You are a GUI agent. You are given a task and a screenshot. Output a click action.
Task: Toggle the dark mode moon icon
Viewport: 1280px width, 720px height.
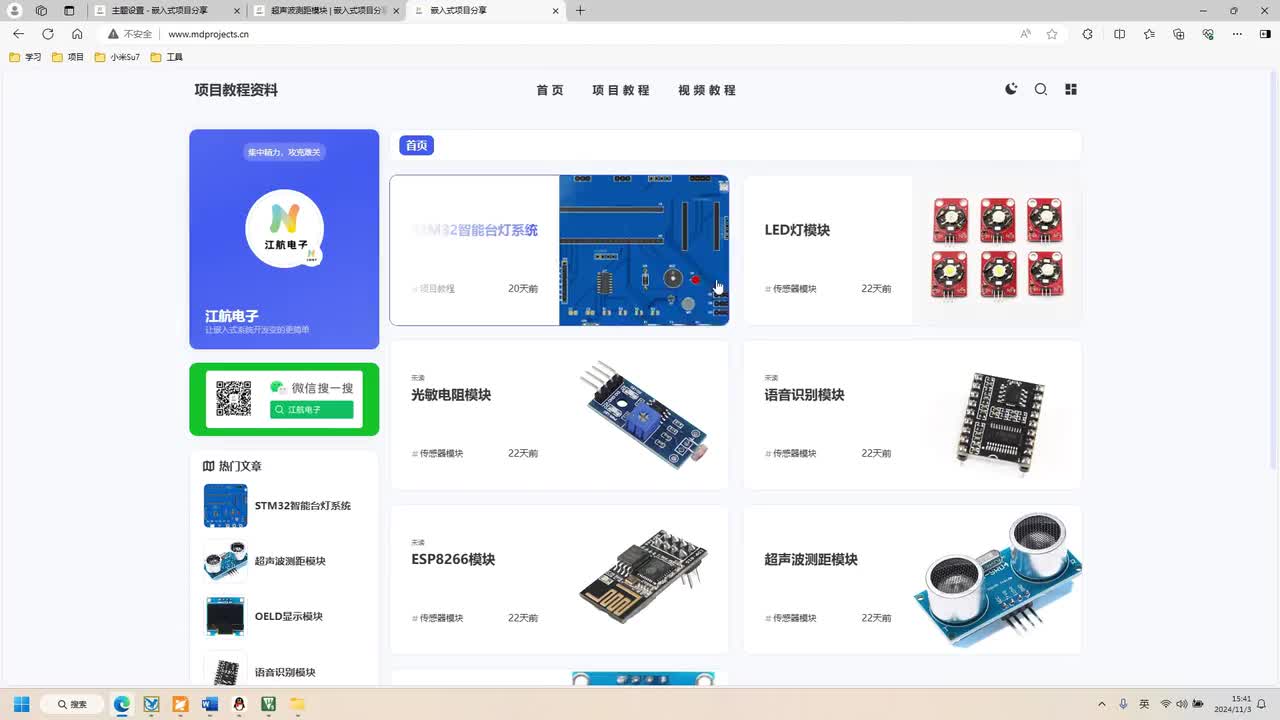(x=1011, y=89)
